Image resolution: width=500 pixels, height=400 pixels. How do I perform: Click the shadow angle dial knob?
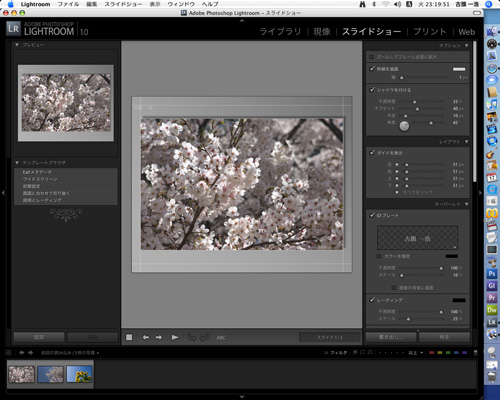pyautogui.click(x=404, y=126)
